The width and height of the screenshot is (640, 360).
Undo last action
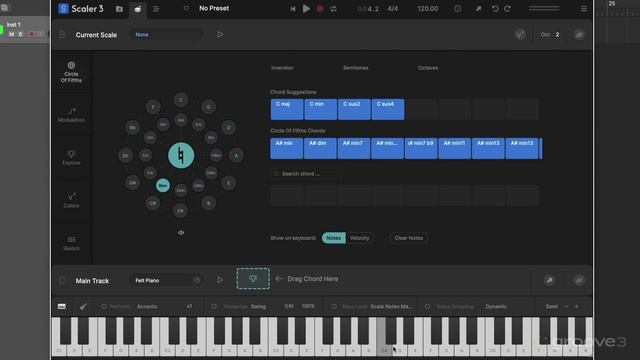coord(495,9)
